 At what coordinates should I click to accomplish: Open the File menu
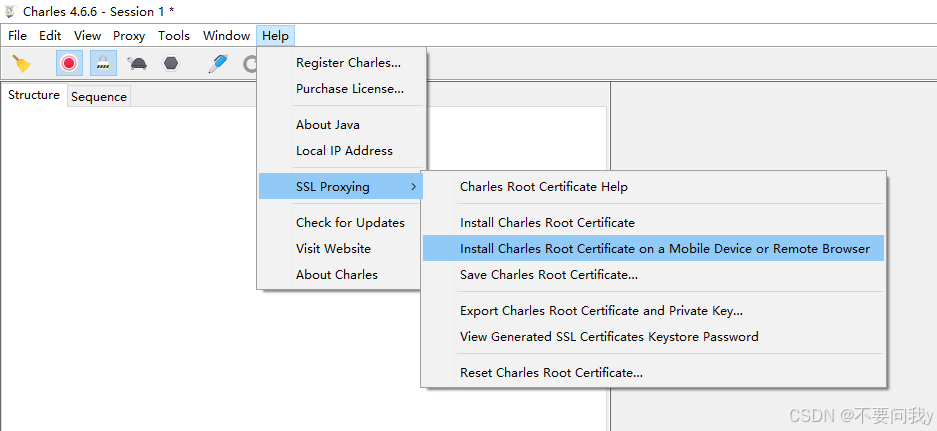click(17, 36)
